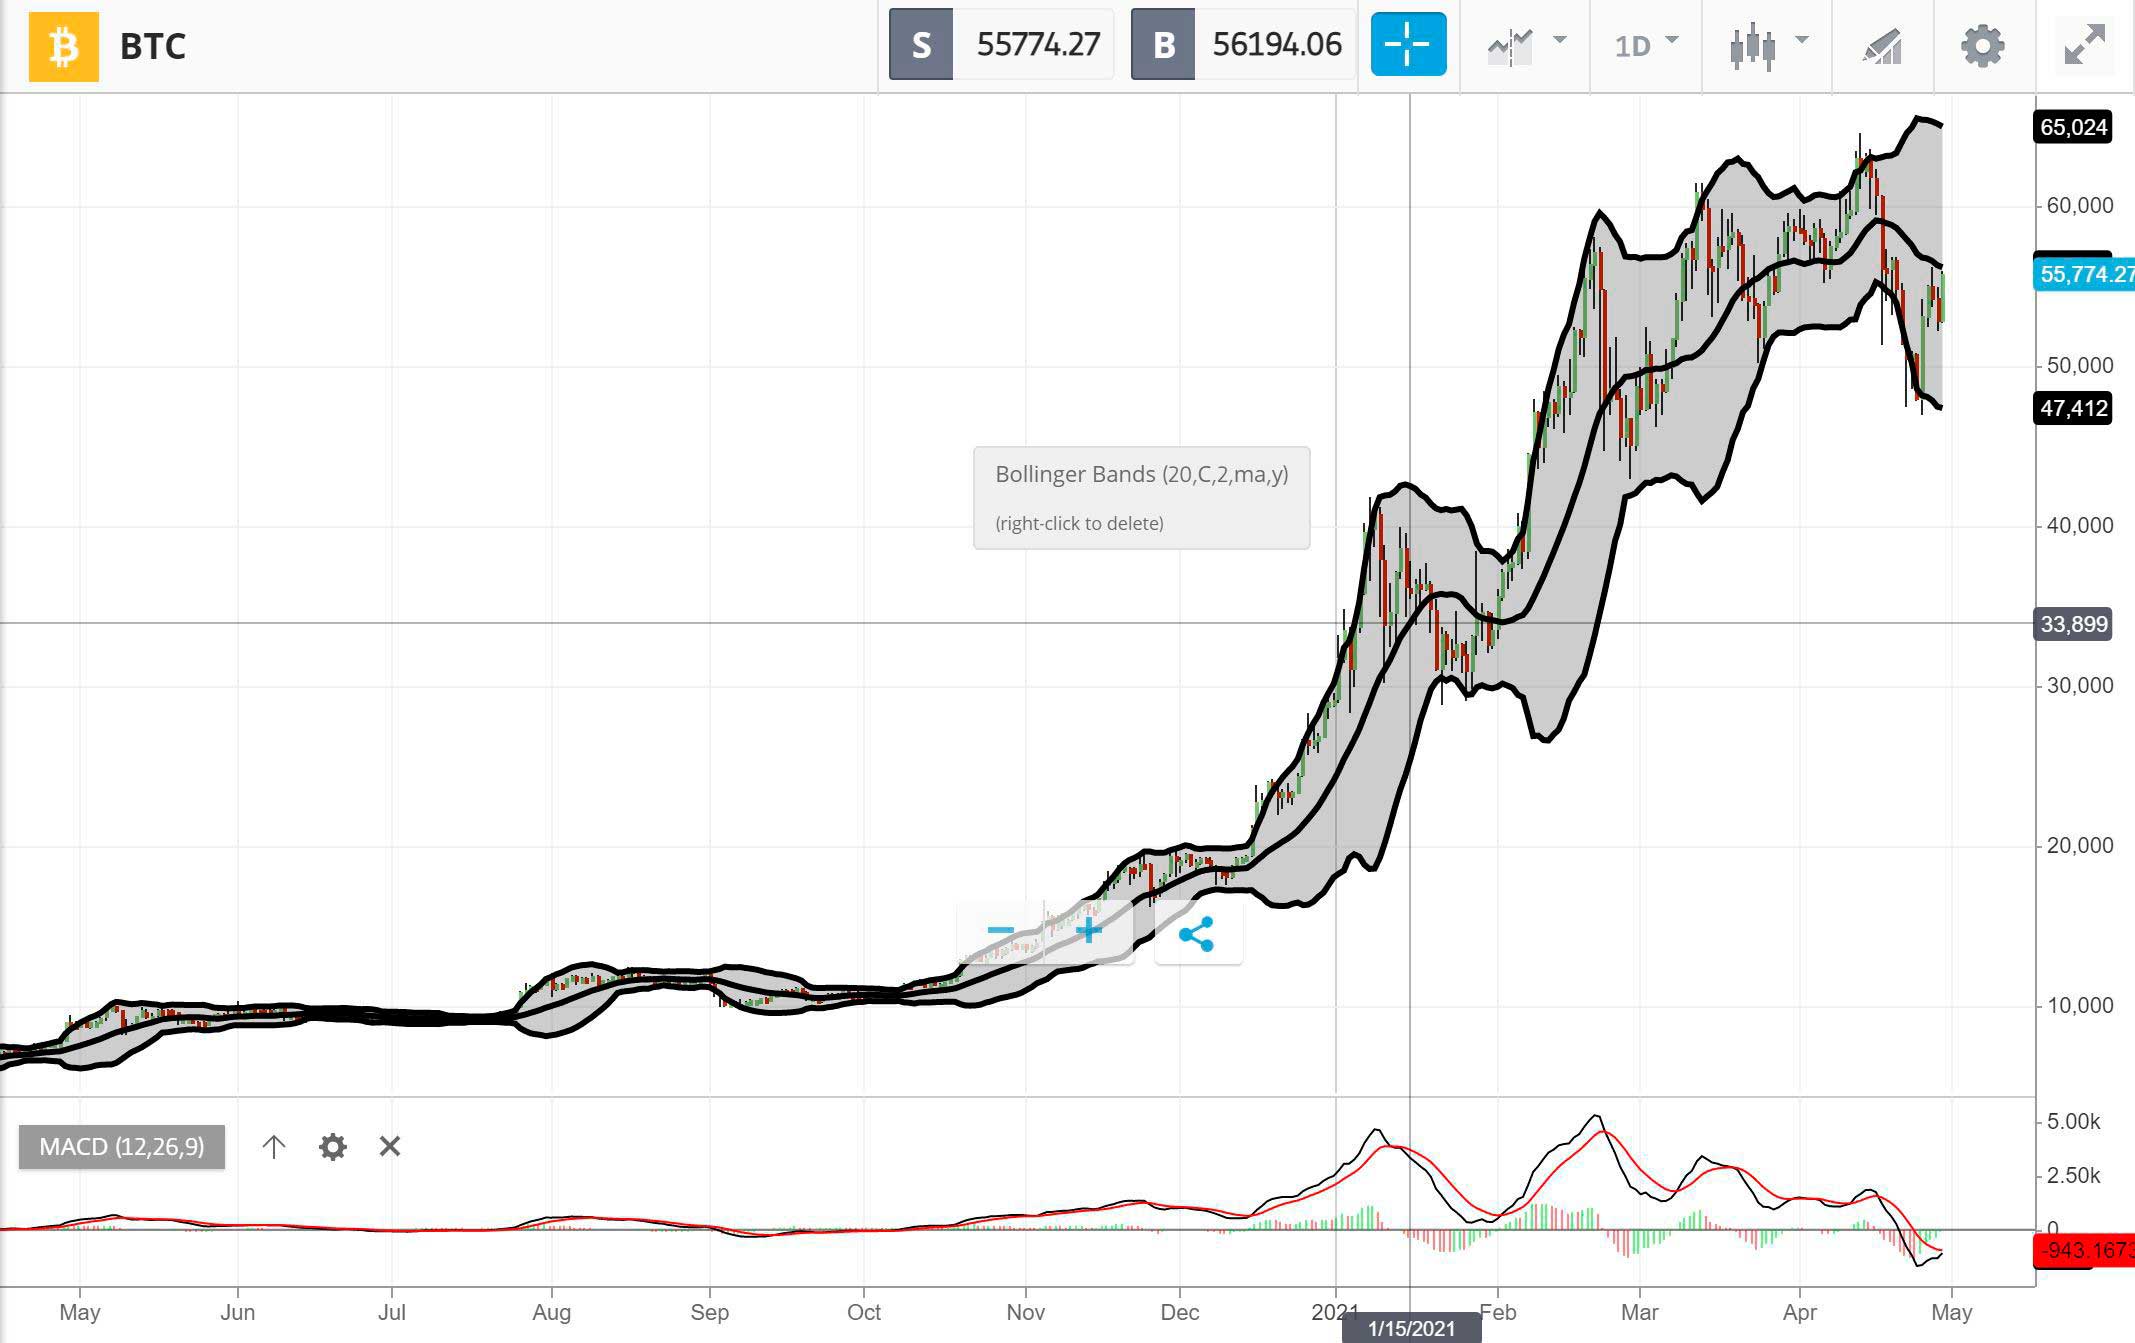Image resolution: width=2135 pixels, height=1343 pixels.
Task: Open chart settings gear
Action: coord(1983,46)
